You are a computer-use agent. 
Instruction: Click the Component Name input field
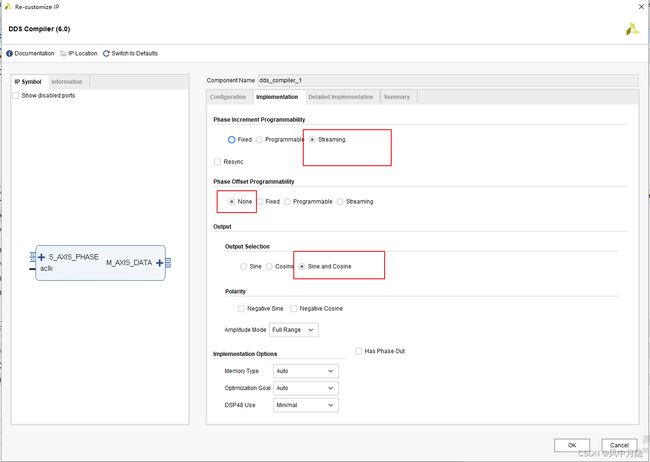click(448, 80)
